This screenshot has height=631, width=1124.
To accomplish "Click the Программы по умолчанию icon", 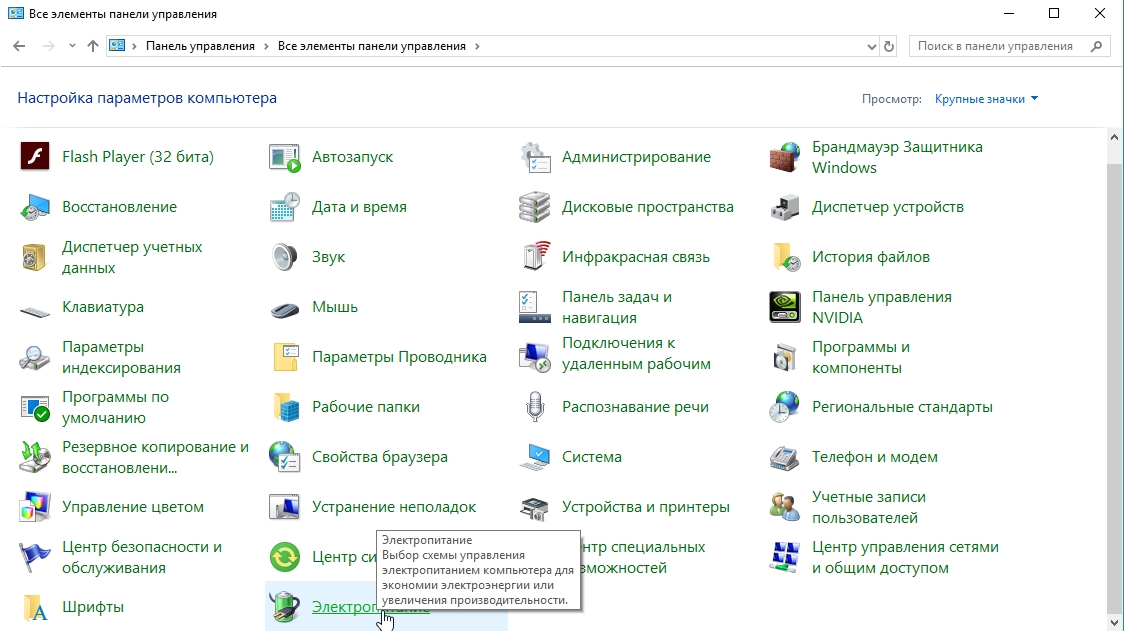I will click(34, 407).
